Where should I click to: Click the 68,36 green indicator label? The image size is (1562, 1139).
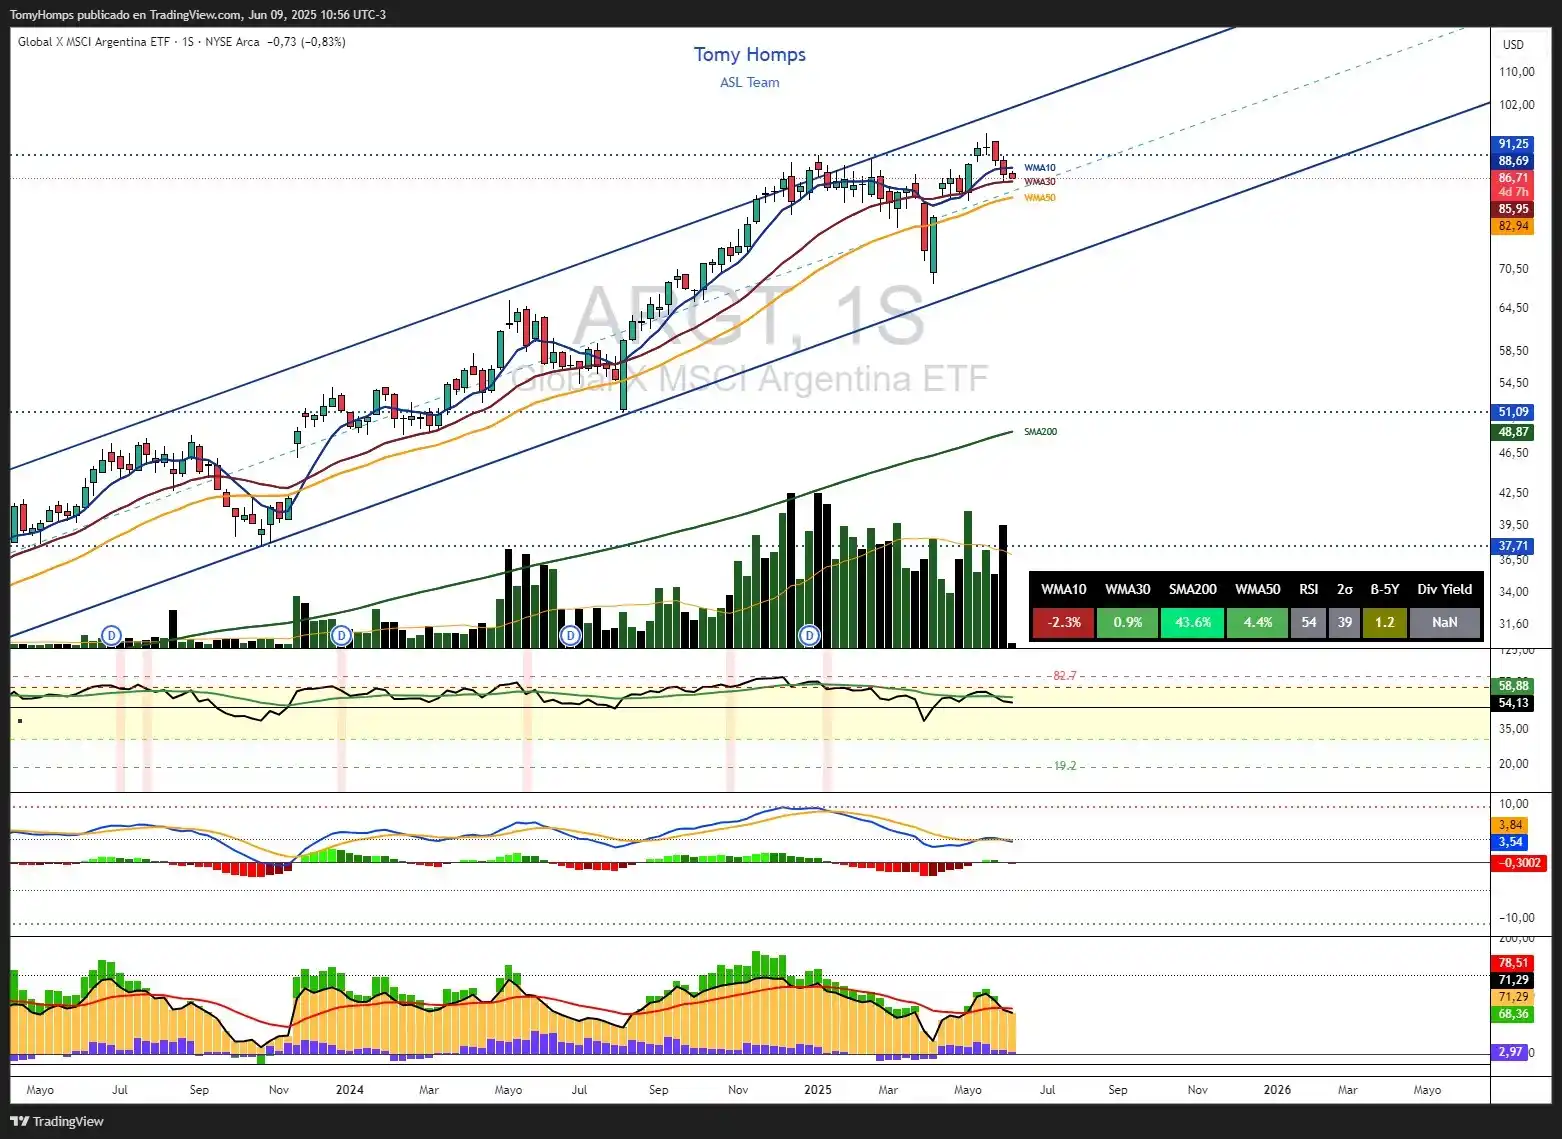click(x=1513, y=1014)
